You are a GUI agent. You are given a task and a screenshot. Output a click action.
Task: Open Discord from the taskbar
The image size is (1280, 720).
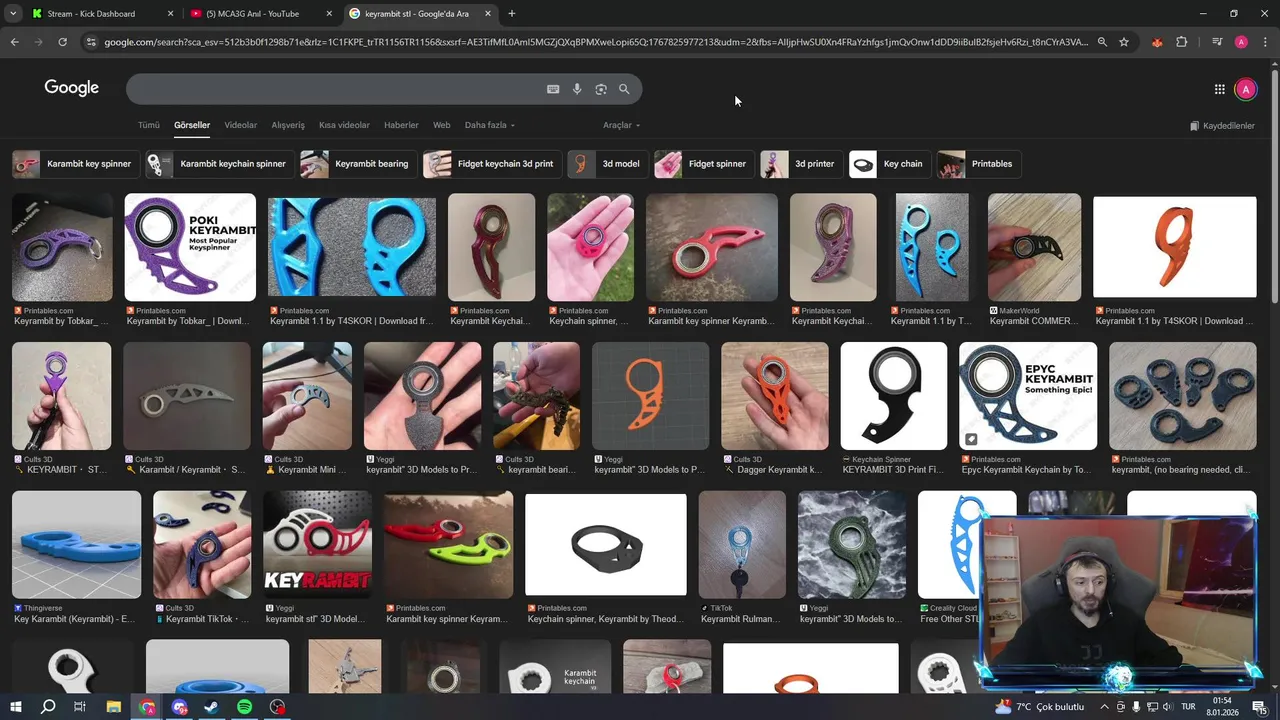[179, 706]
